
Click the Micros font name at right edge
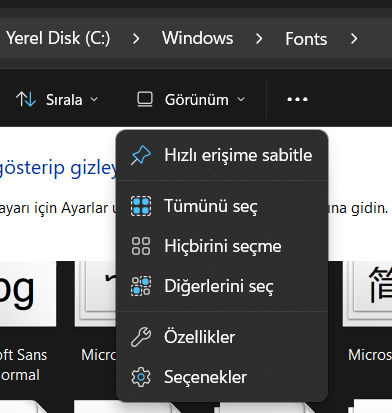pos(370,355)
